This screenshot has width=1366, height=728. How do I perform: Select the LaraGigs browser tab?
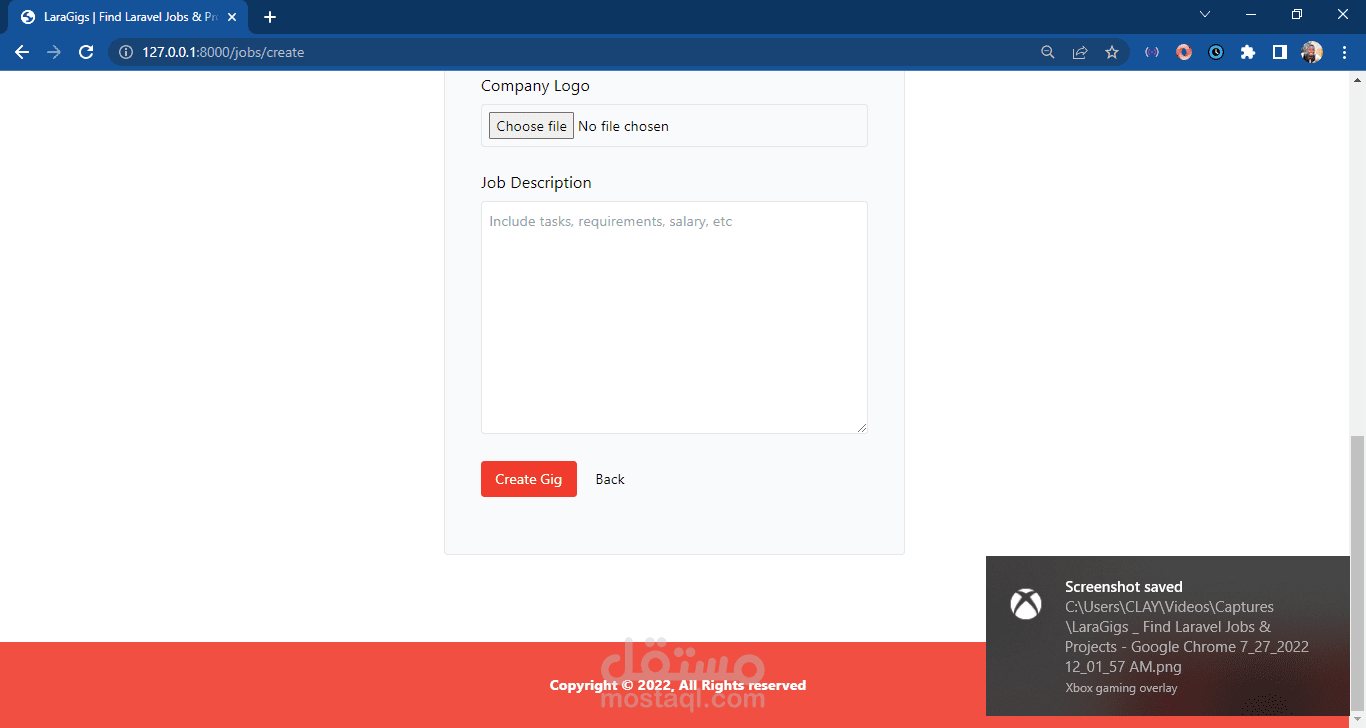[x=128, y=17]
